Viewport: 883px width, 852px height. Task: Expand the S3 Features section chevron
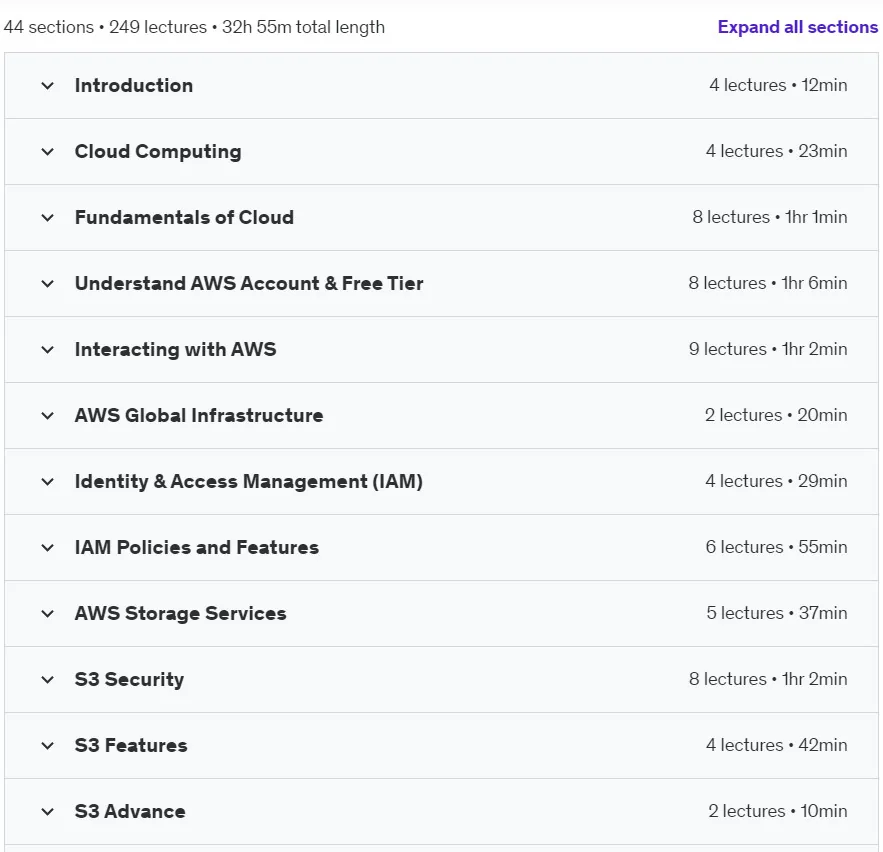coord(48,746)
